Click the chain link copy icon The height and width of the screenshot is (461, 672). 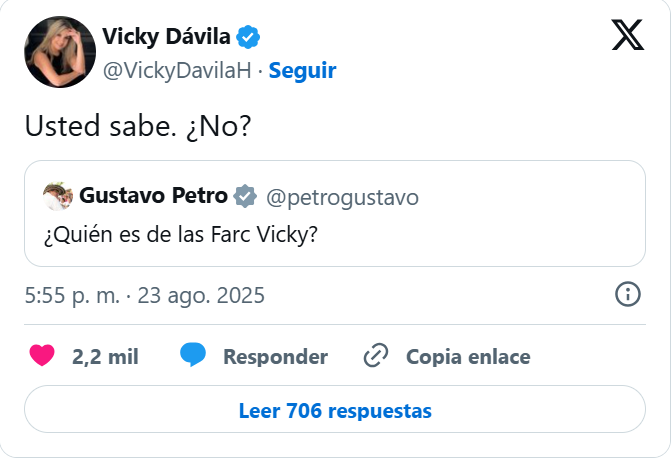click(376, 356)
